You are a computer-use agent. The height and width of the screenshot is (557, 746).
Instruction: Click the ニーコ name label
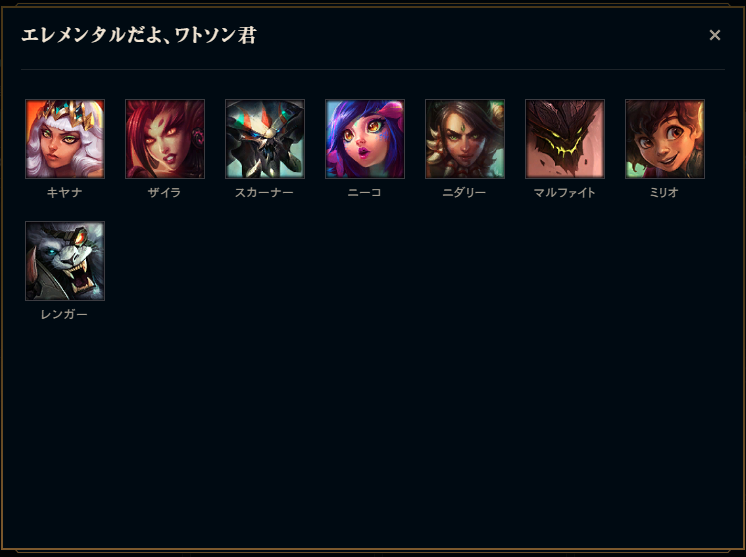(365, 193)
